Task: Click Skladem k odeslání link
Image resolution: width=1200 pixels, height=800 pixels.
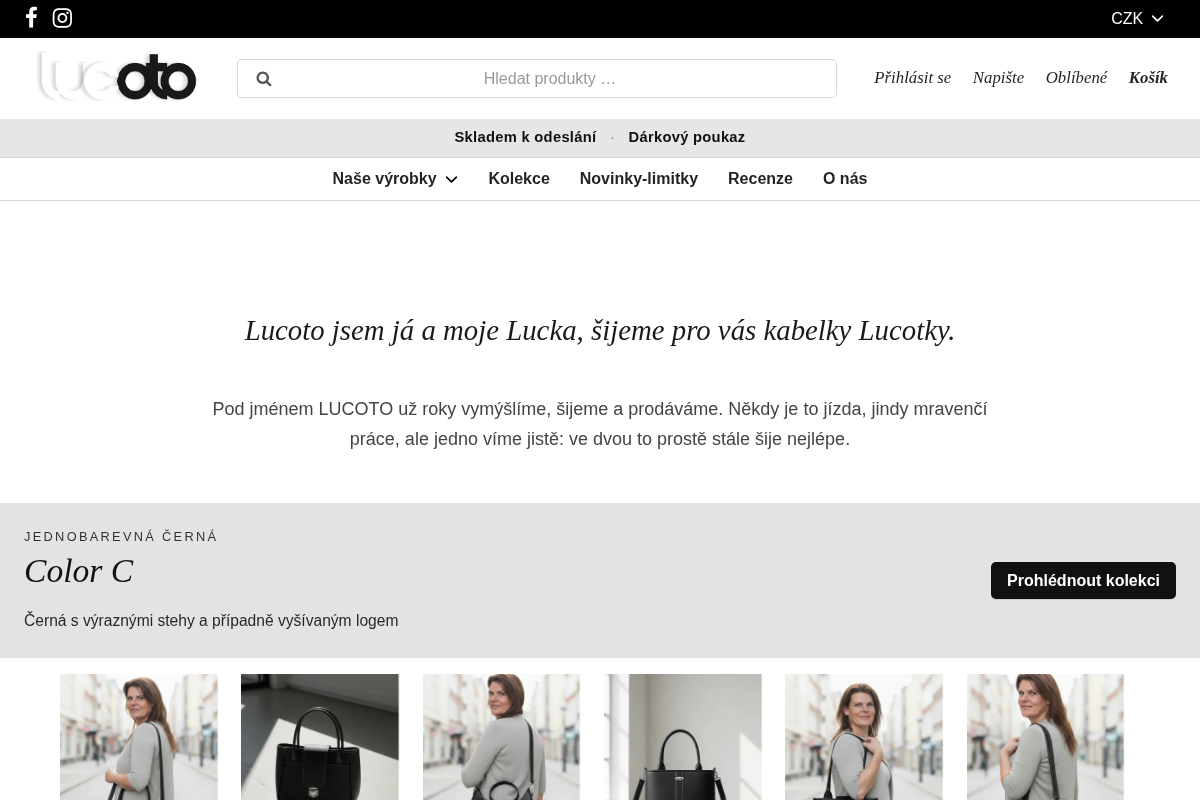Action: pyautogui.click(x=525, y=137)
